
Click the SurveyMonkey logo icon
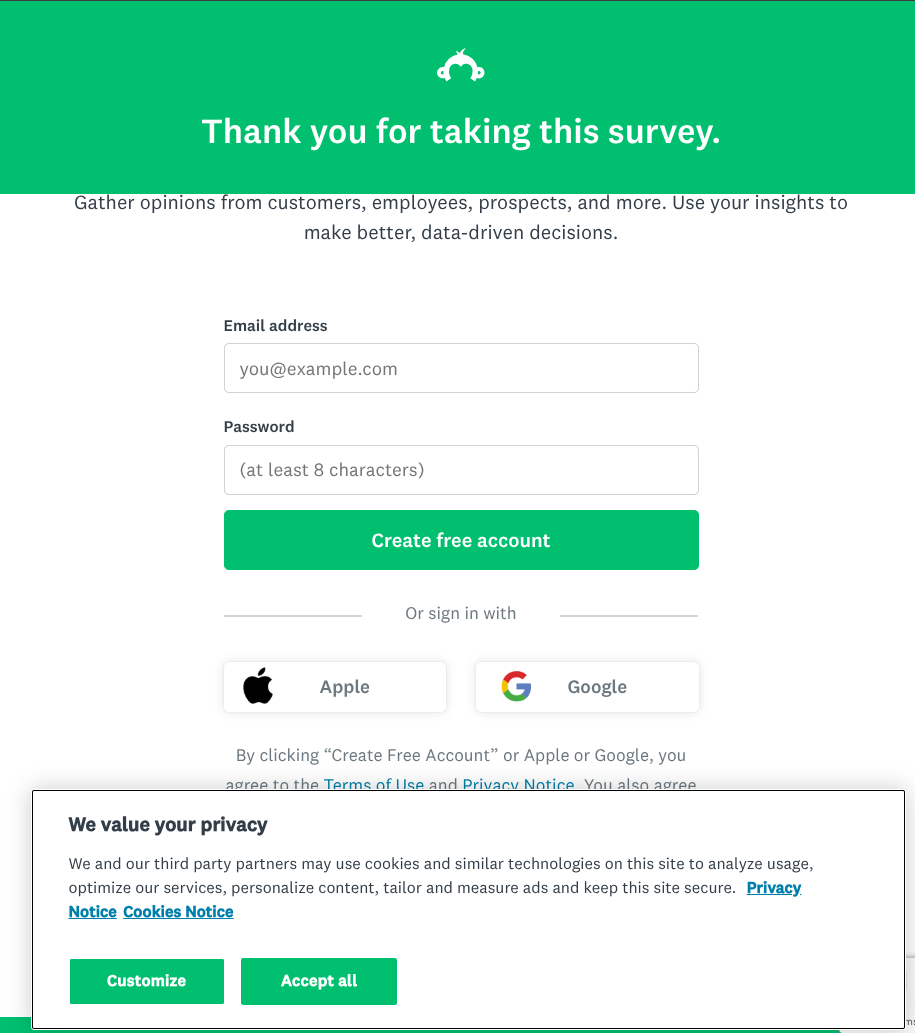[x=461, y=67]
